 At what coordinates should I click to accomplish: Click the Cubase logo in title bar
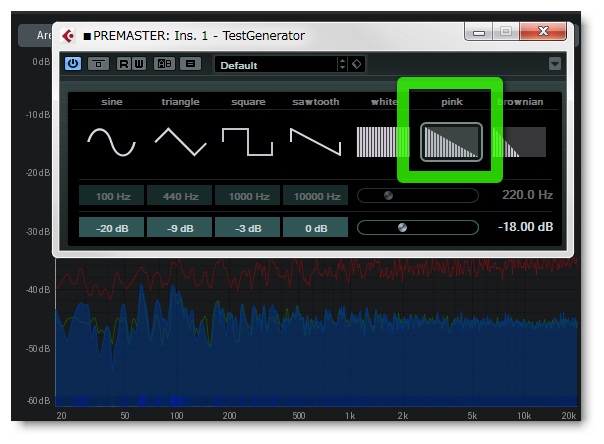coord(68,36)
